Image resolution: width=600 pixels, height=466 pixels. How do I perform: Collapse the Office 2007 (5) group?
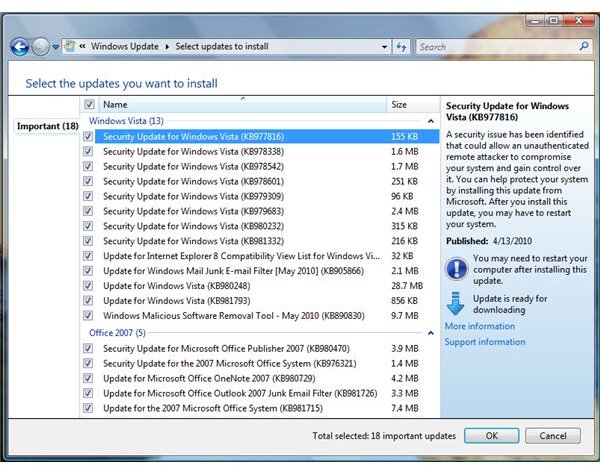430,333
